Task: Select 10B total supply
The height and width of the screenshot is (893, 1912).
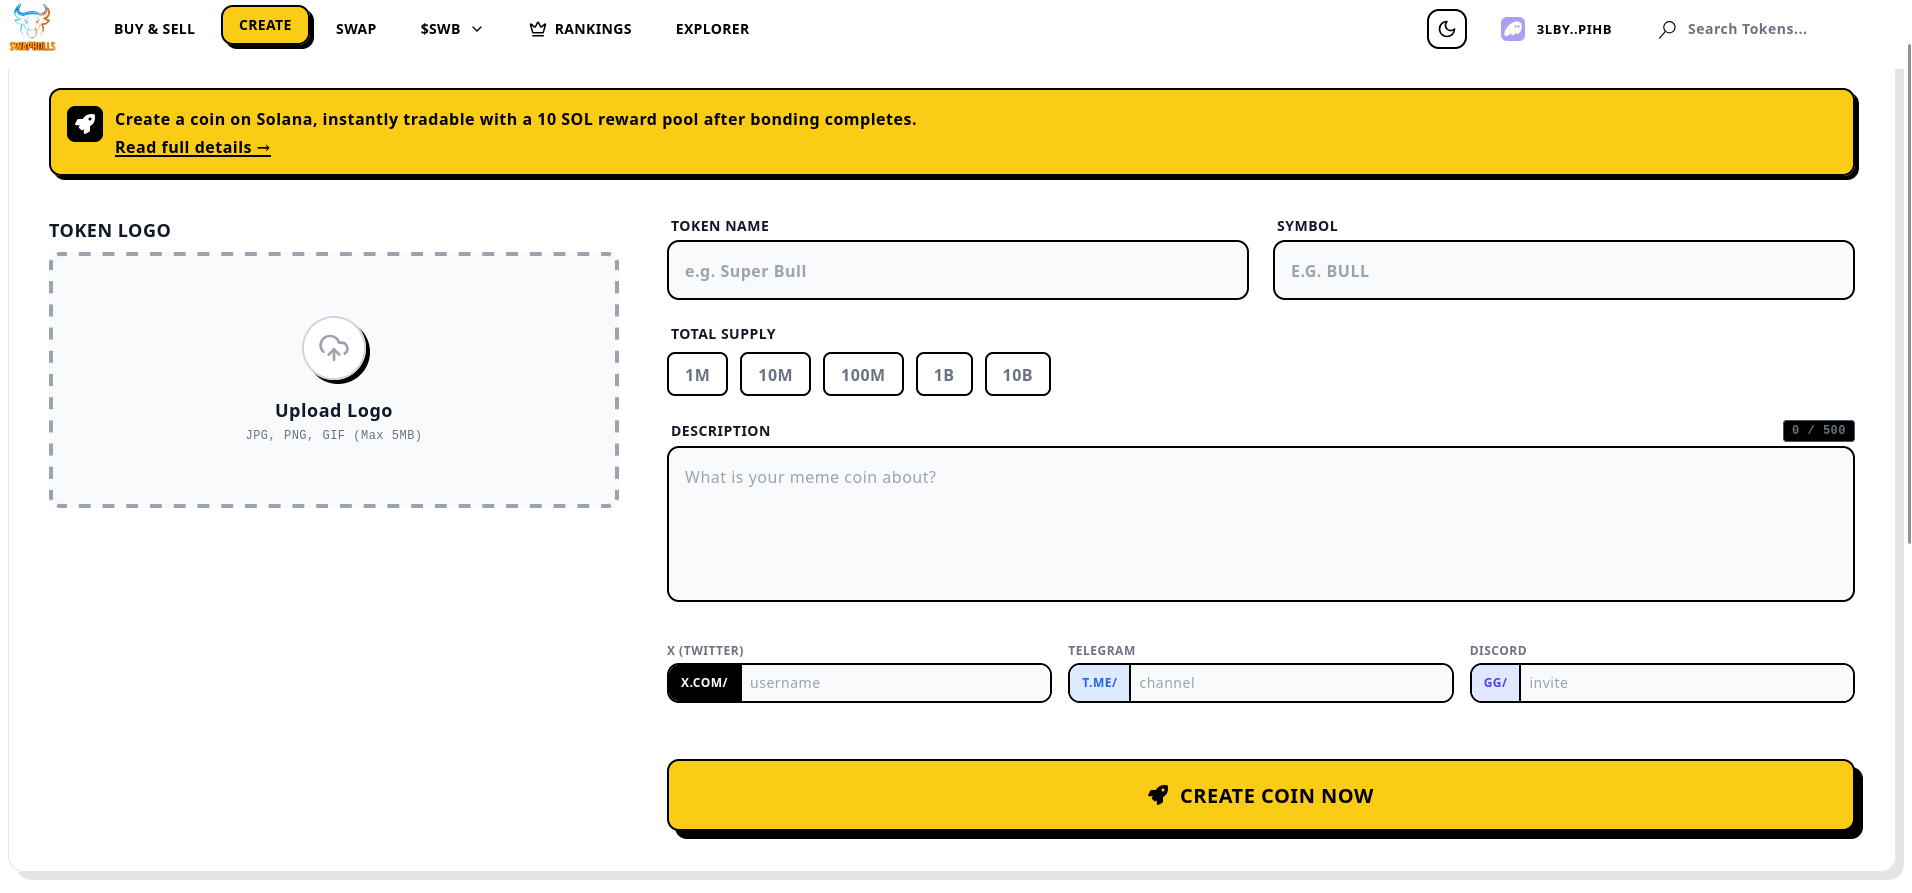Action: tap(1018, 374)
